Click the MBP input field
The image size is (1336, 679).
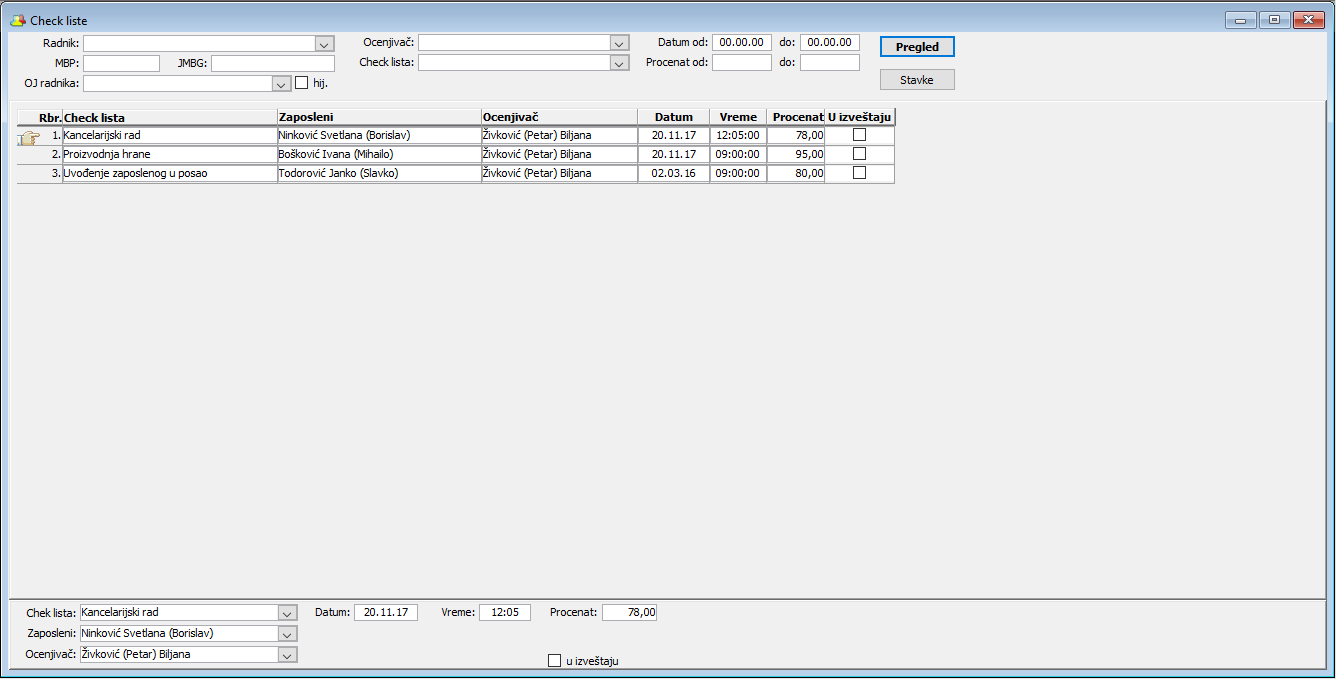point(121,63)
